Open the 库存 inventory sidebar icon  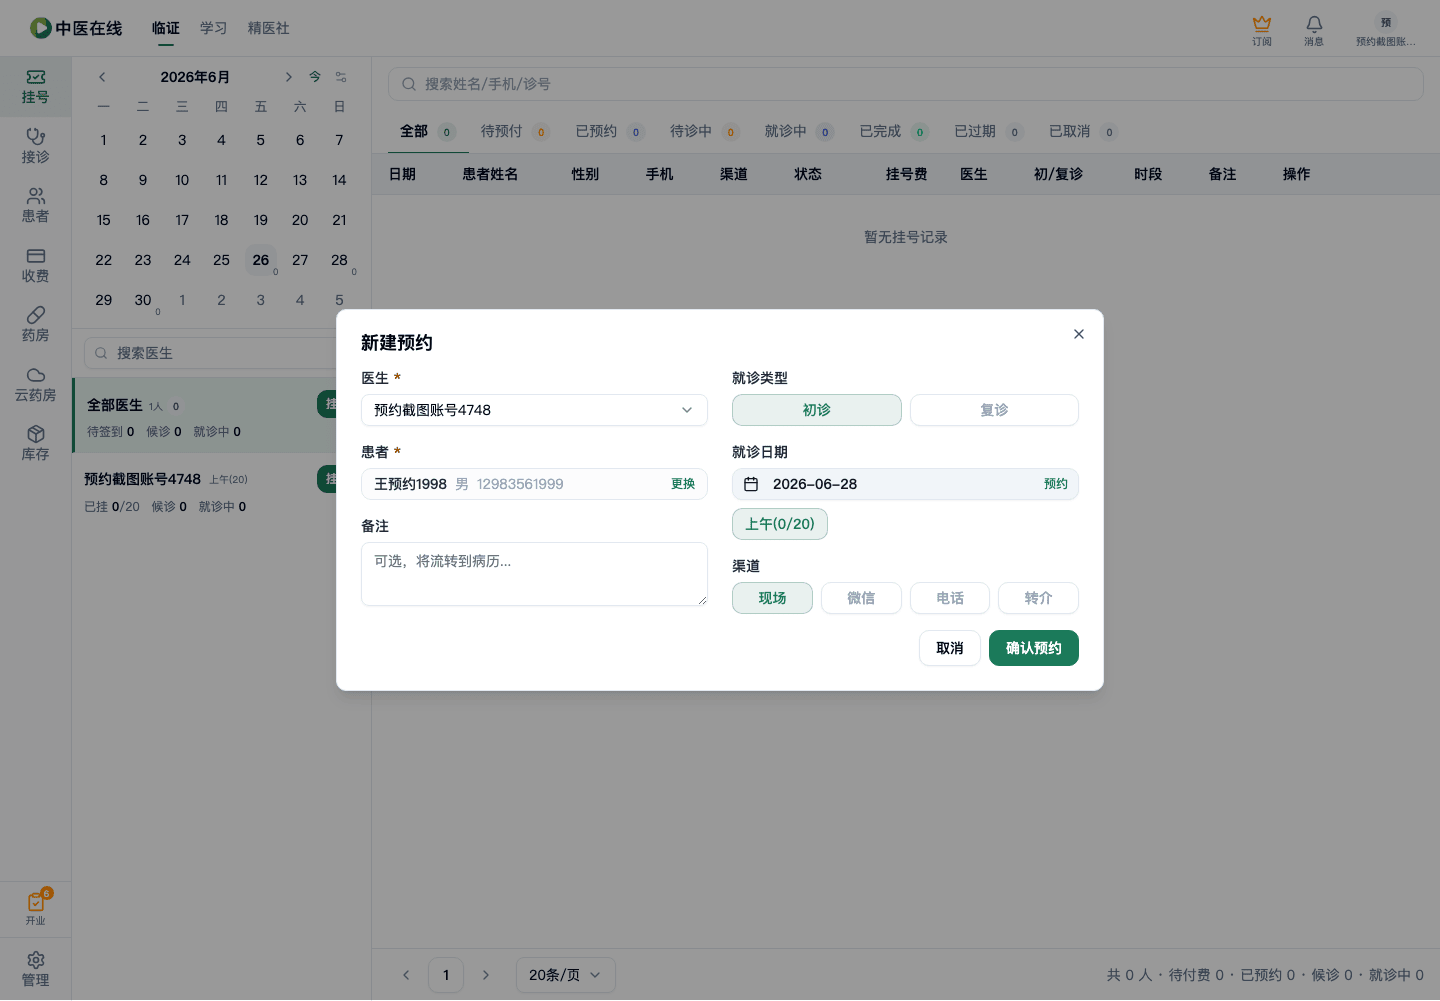tap(35, 444)
